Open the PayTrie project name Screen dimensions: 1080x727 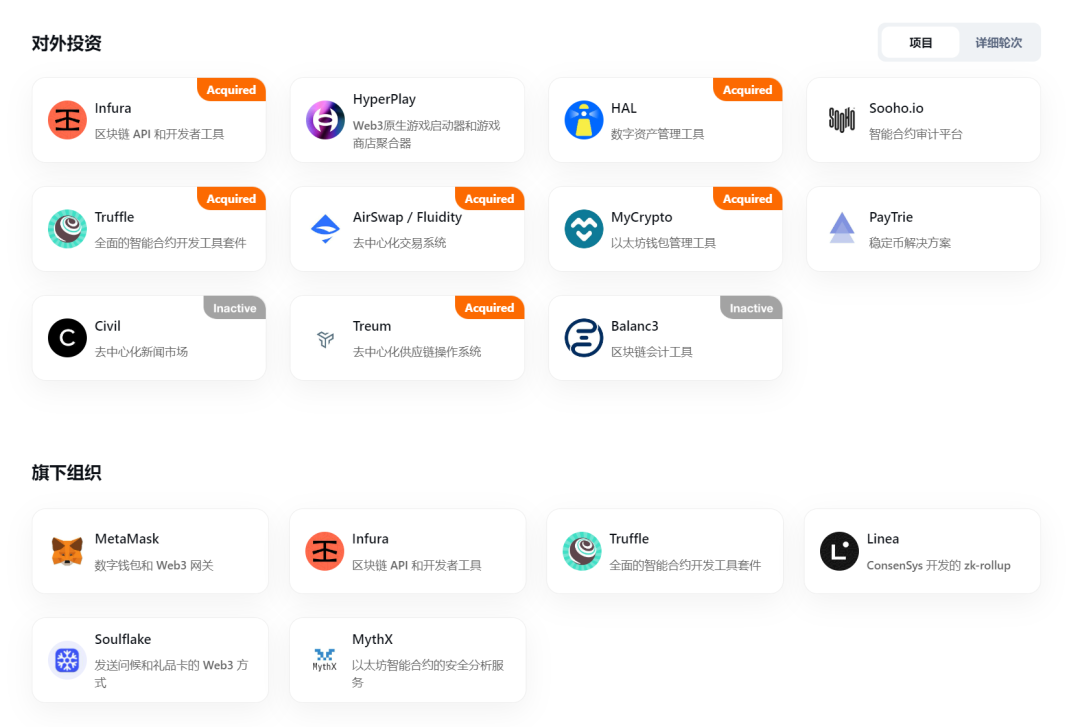point(891,217)
